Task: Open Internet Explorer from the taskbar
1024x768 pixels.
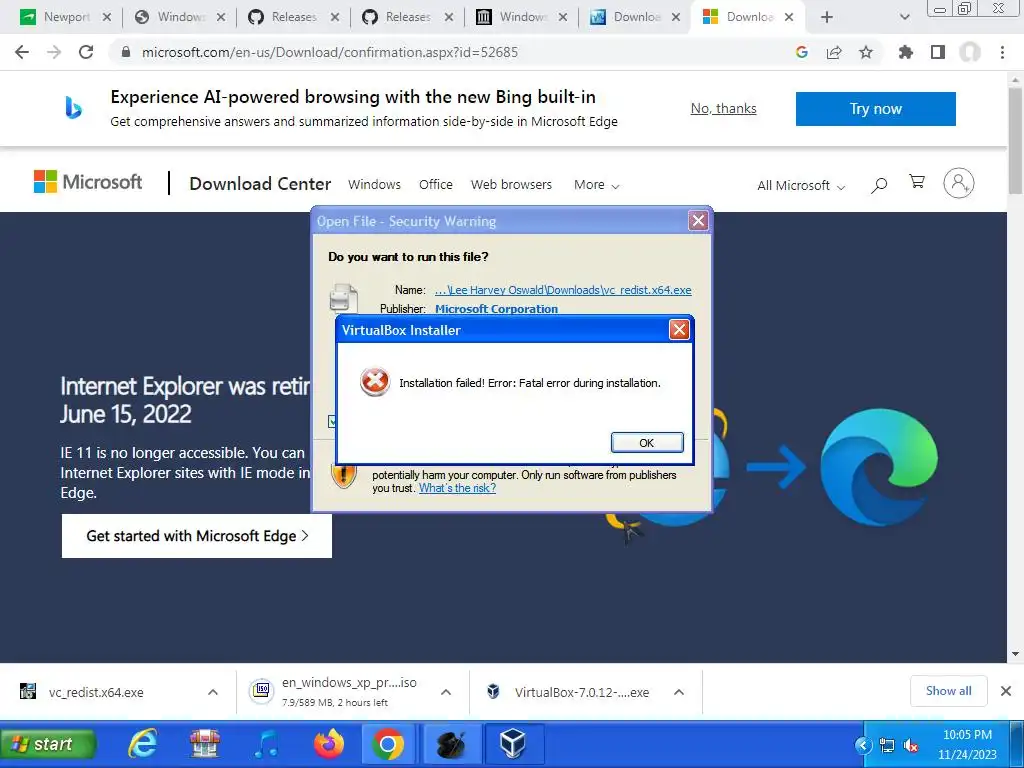Action: click(142, 744)
